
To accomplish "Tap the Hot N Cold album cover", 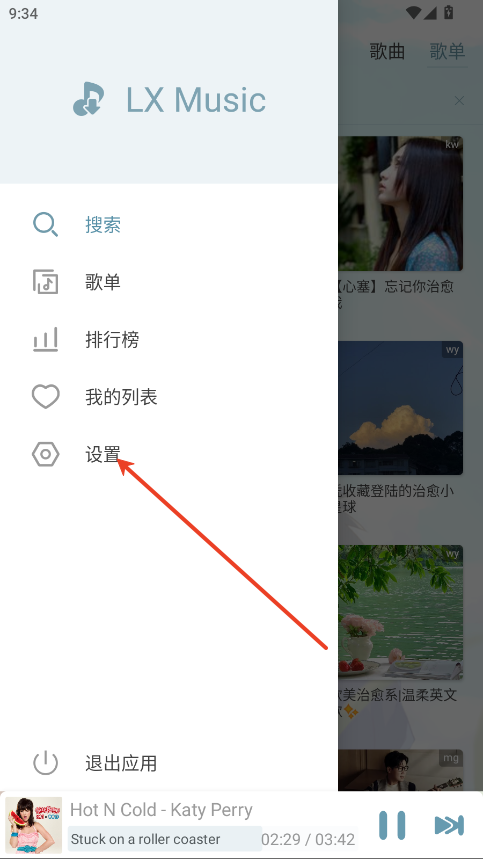I will [x=33, y=825].
